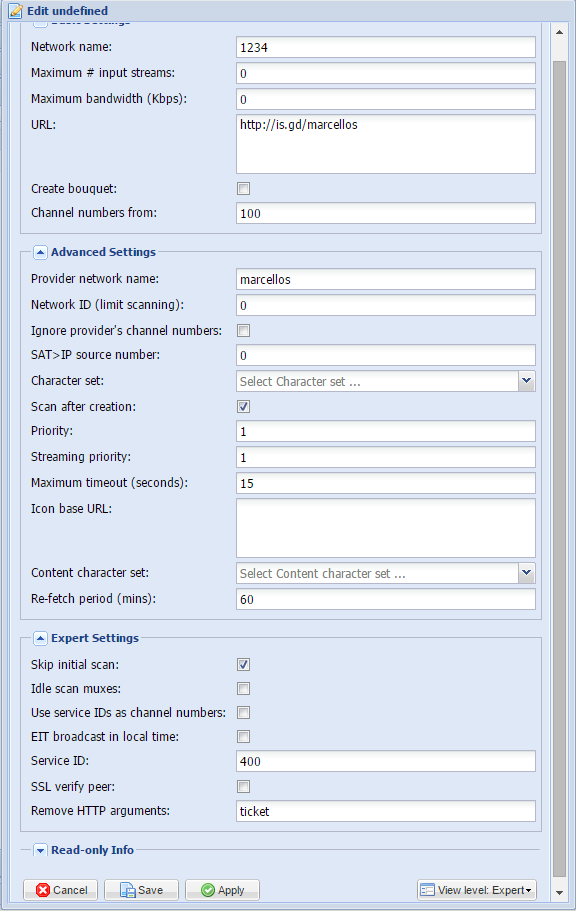
Task: Toggle Skip initial scan checkbox
Action: [x=244, y=664]
